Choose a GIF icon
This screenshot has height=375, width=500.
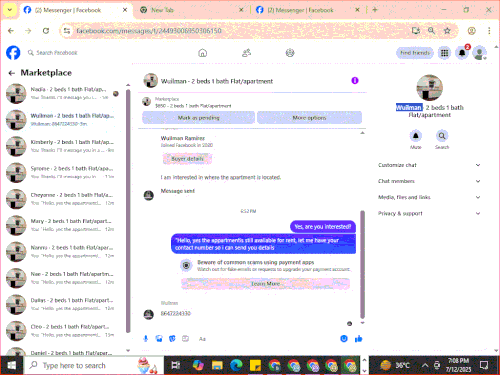(x=185, y=339)
